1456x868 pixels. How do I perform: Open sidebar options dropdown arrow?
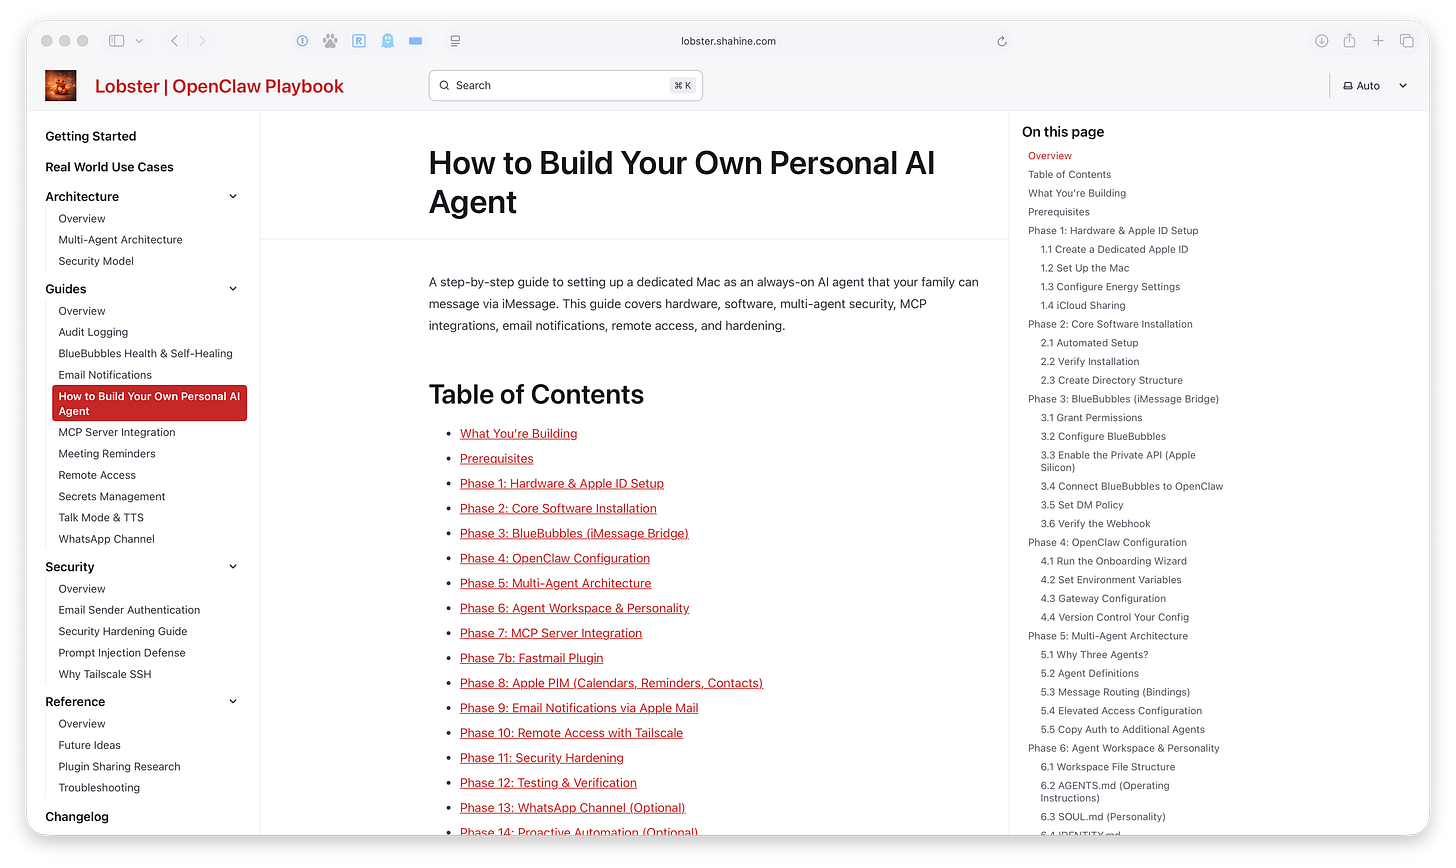click(x=139, y=41)
